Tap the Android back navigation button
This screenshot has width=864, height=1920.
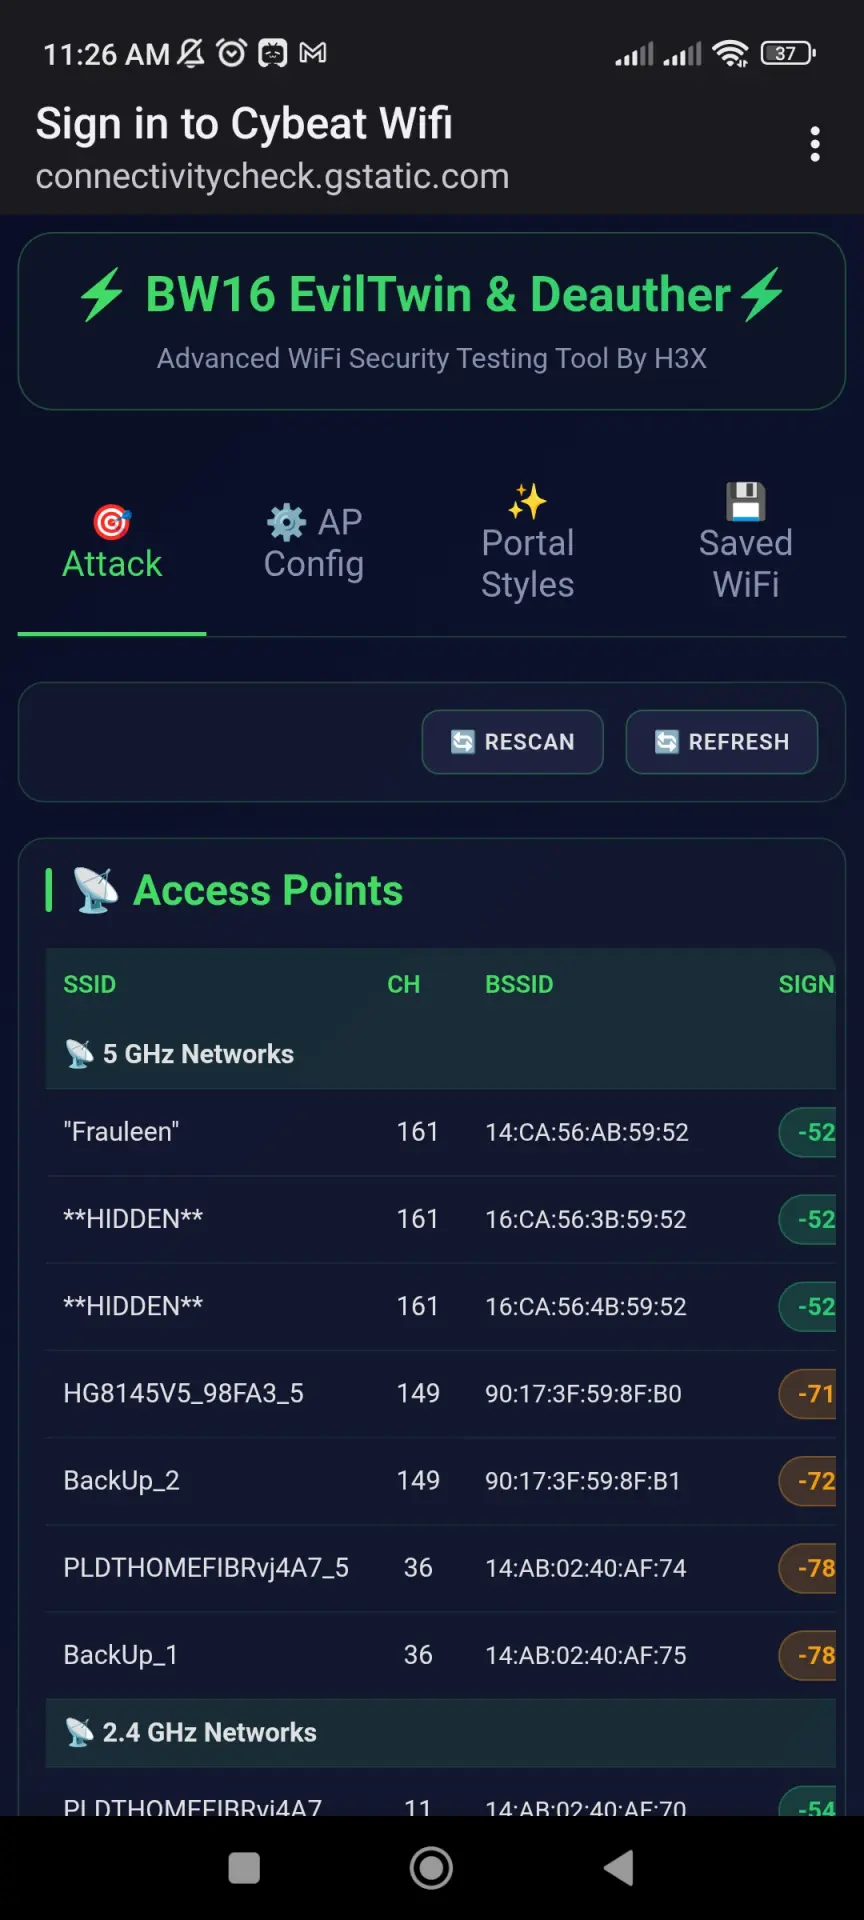[x=619, y=1867]
